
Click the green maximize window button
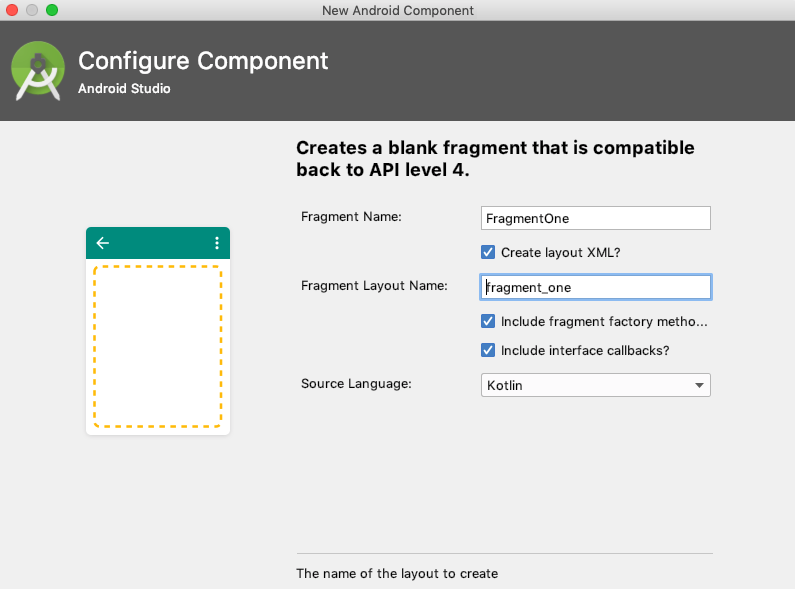click(52, 10)
